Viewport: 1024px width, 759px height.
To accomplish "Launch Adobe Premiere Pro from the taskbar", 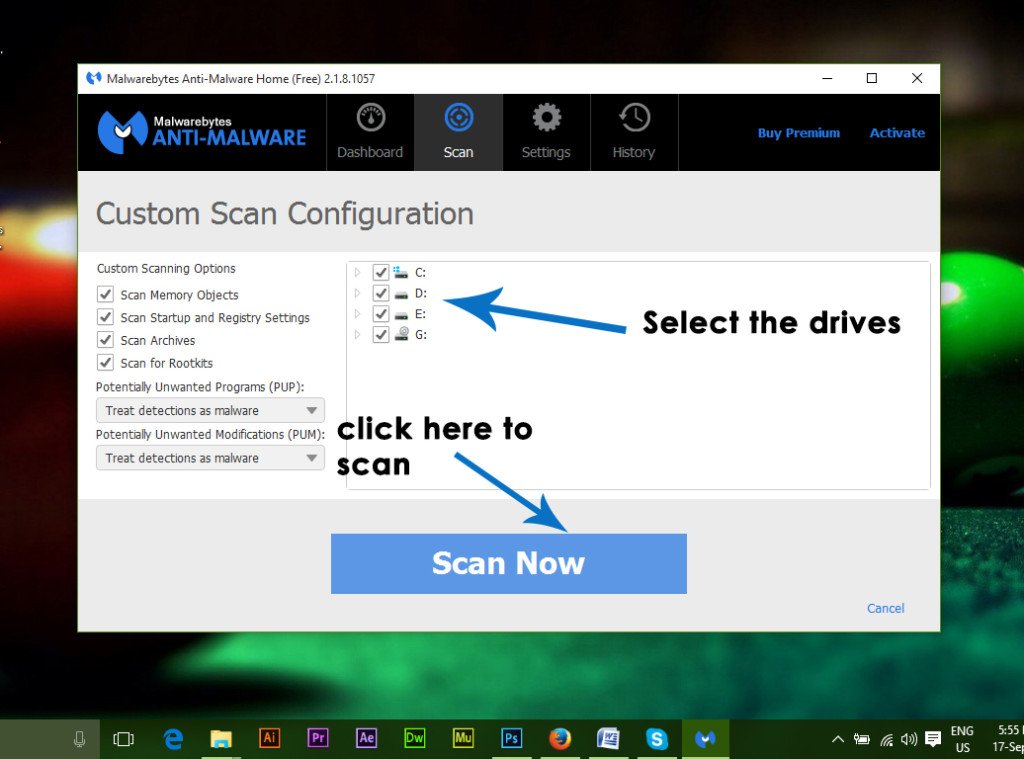I will tap(318, 738).
